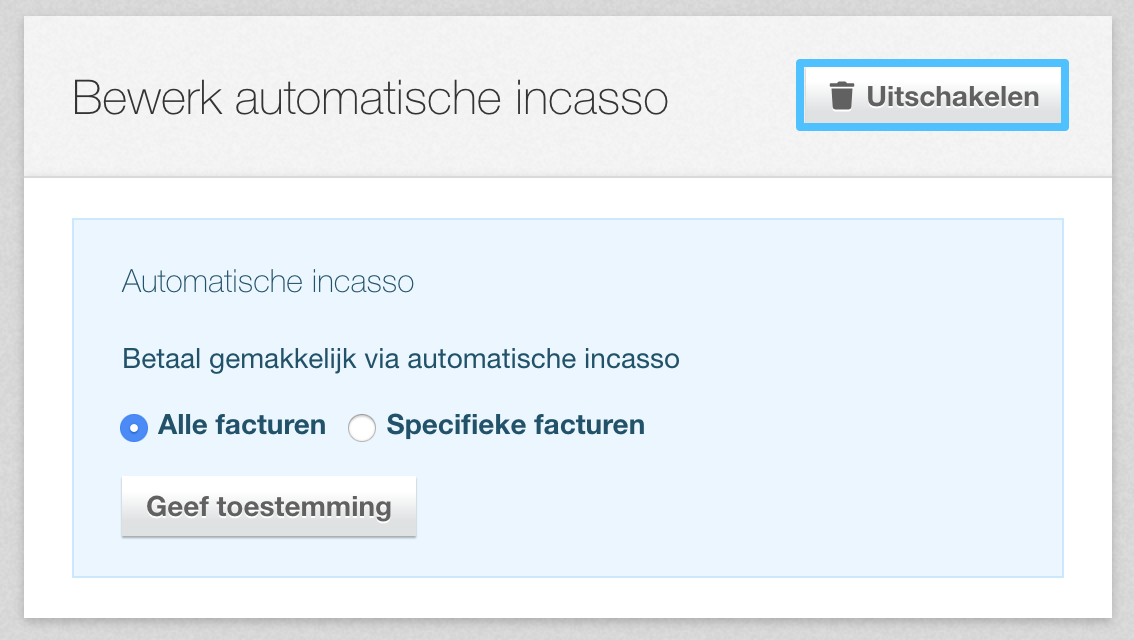Activate the trash symbol in the blue-outlined button

coord(843,96)
